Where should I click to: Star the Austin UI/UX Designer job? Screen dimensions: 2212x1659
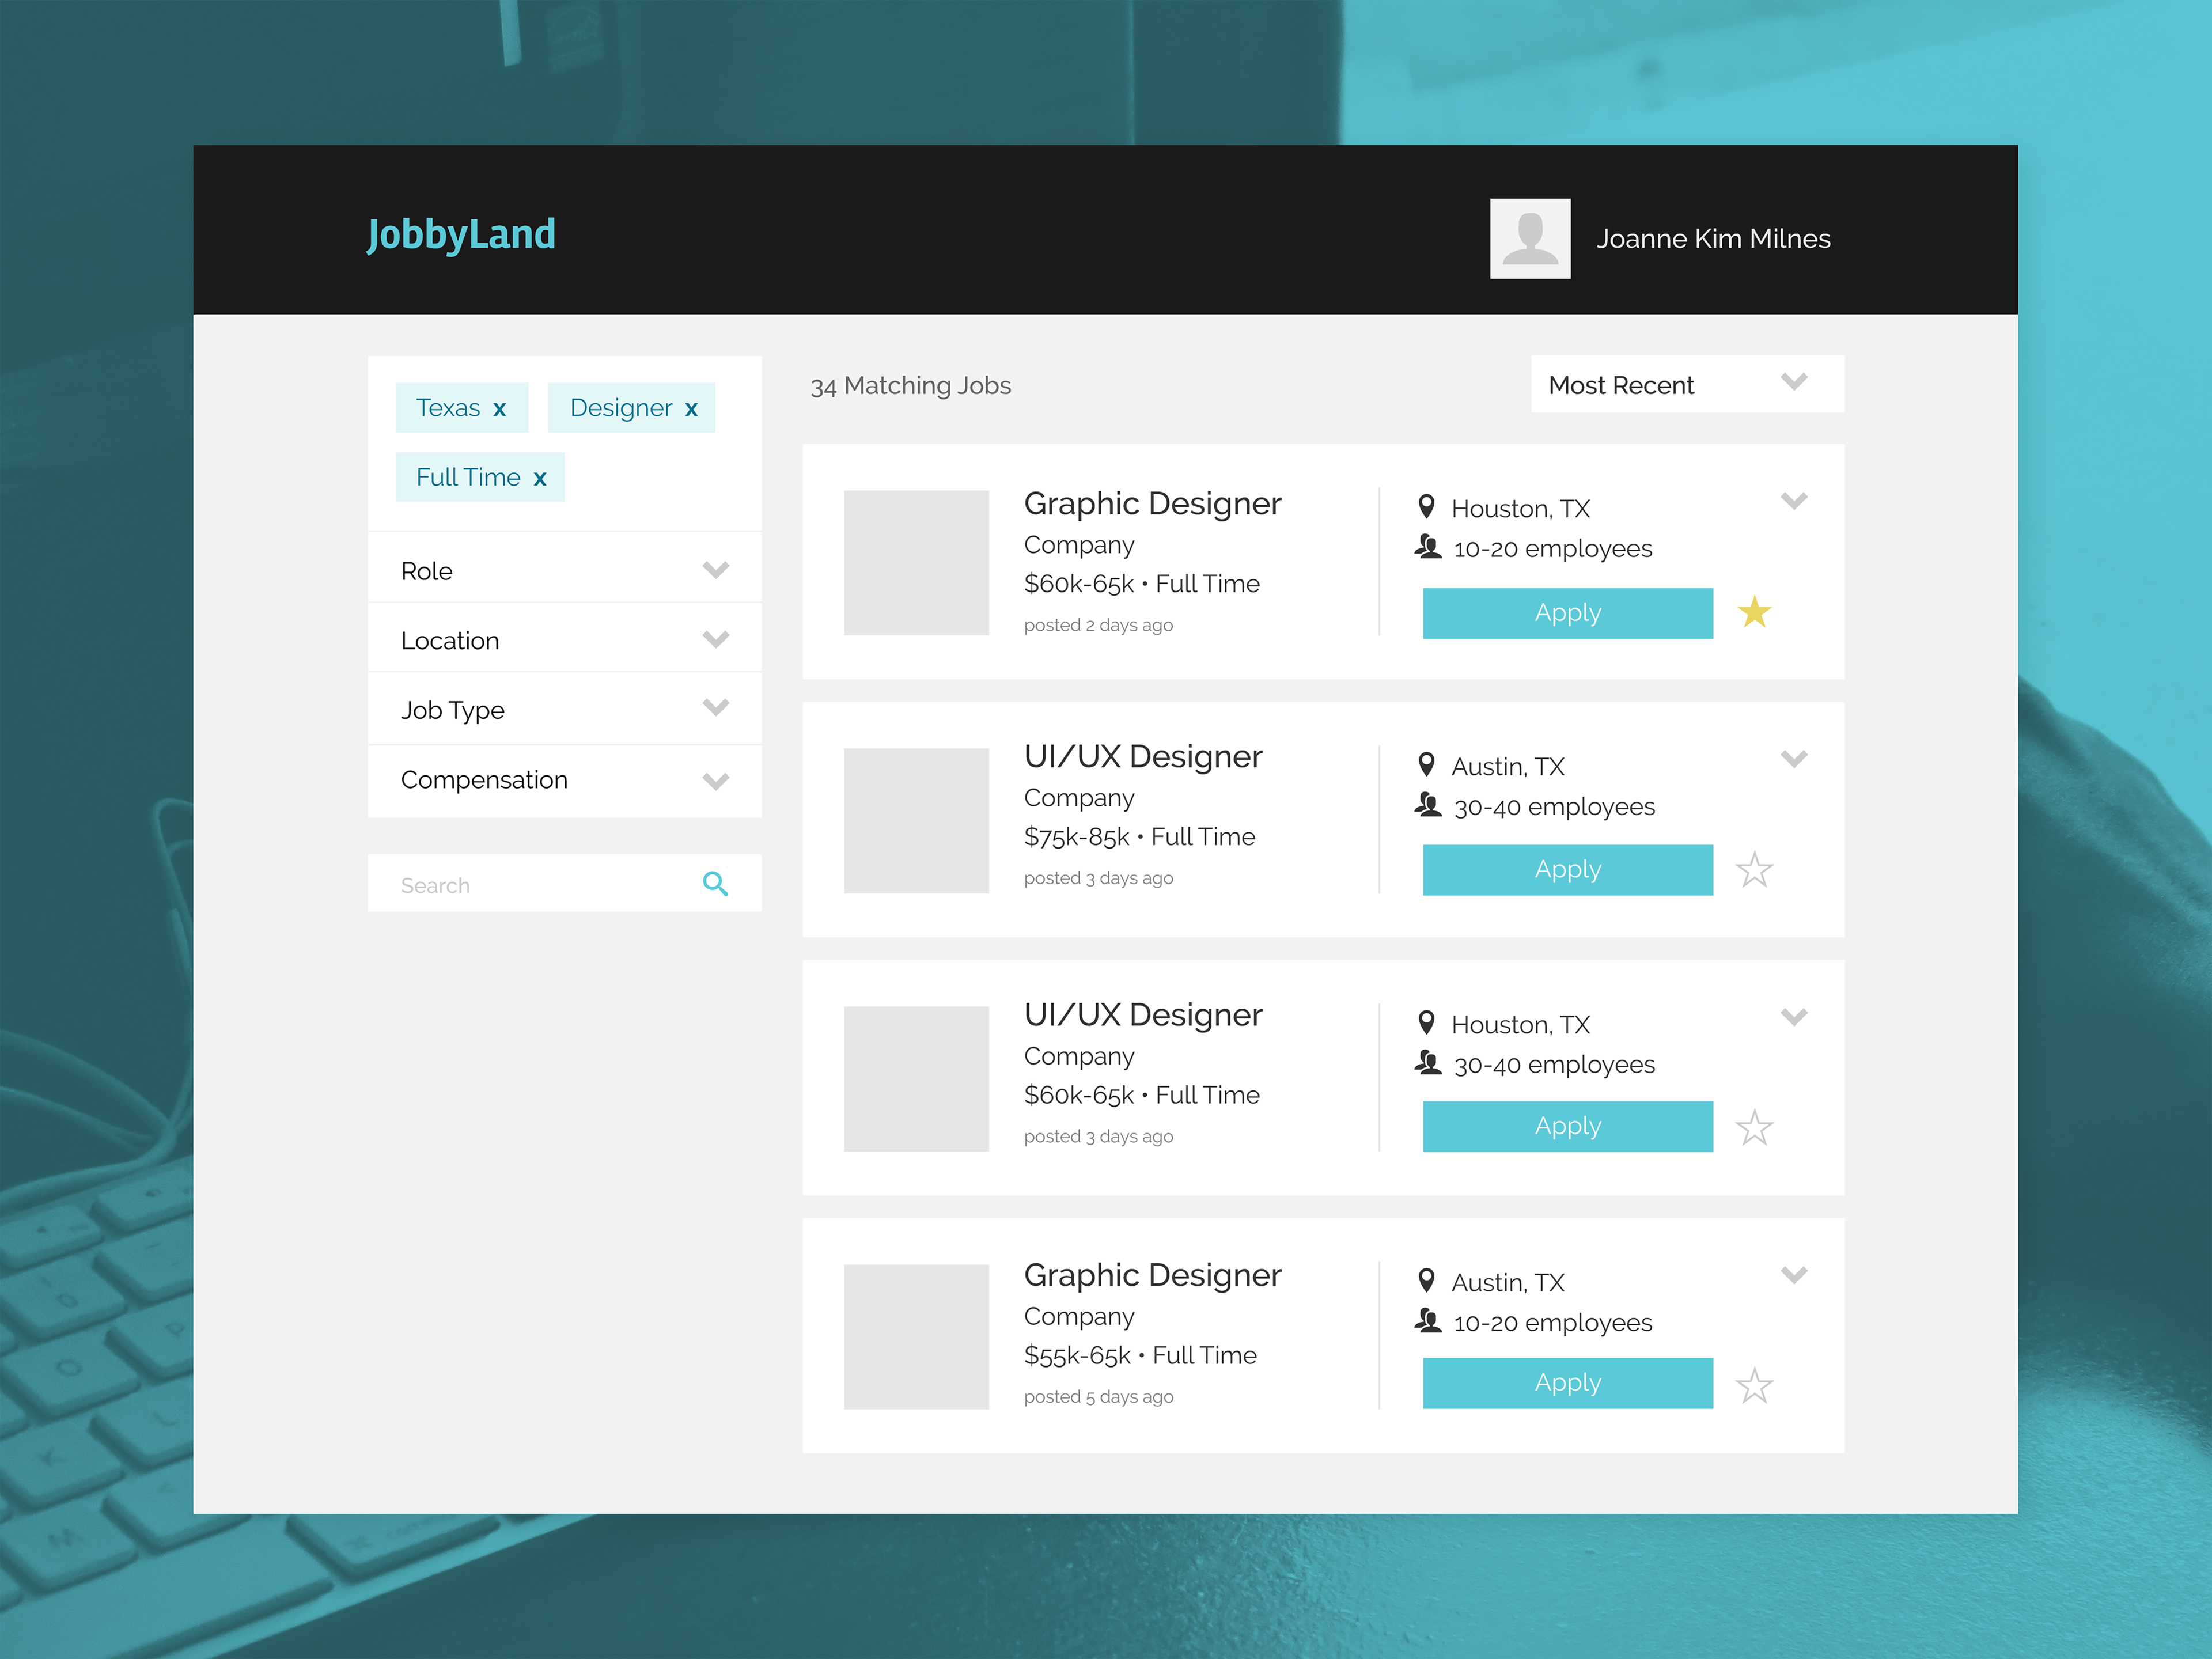(1754, 870)
